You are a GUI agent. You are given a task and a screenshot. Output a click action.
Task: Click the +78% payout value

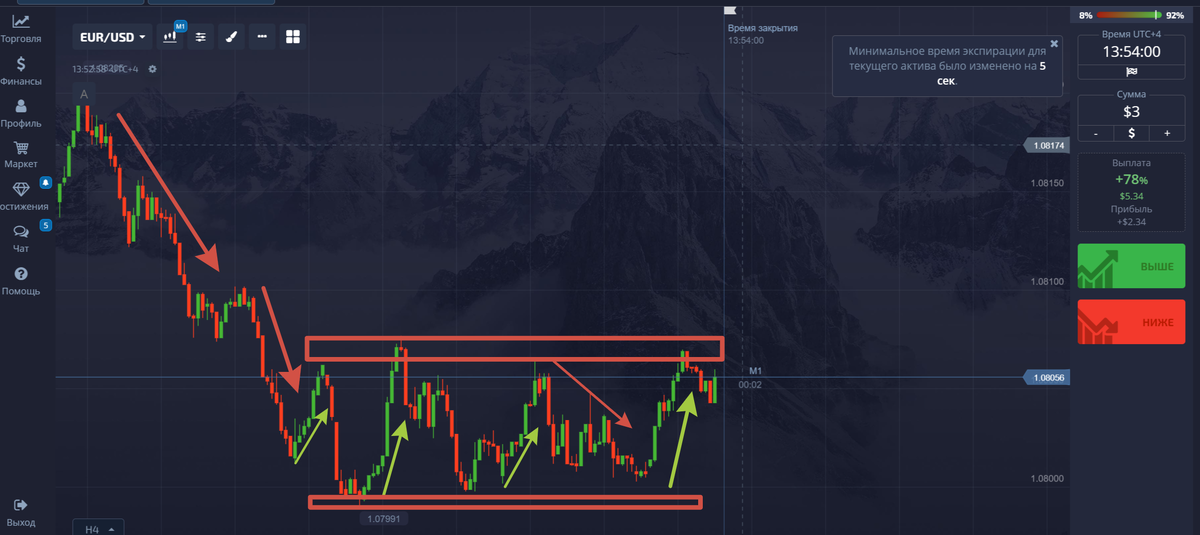click(1131, 180)
